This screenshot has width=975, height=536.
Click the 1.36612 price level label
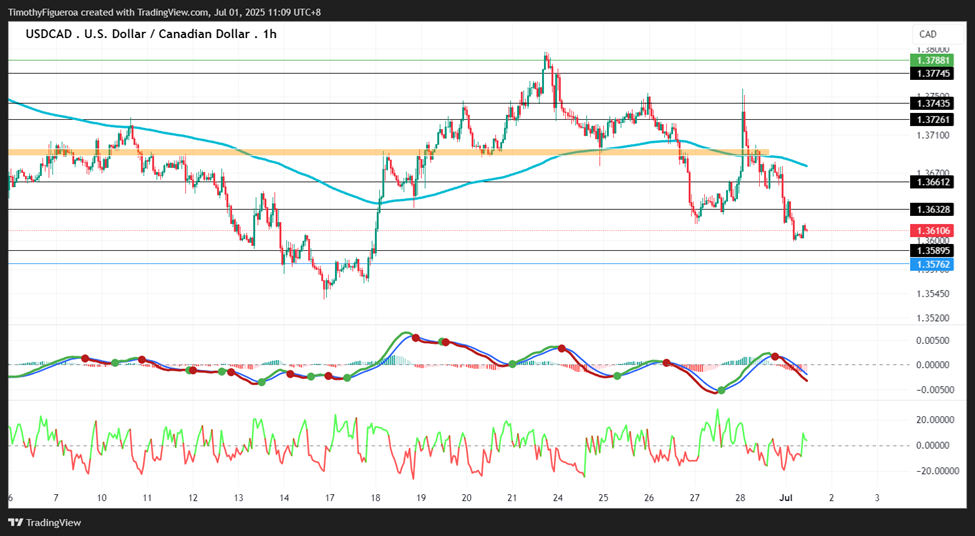tap(931, 182)
